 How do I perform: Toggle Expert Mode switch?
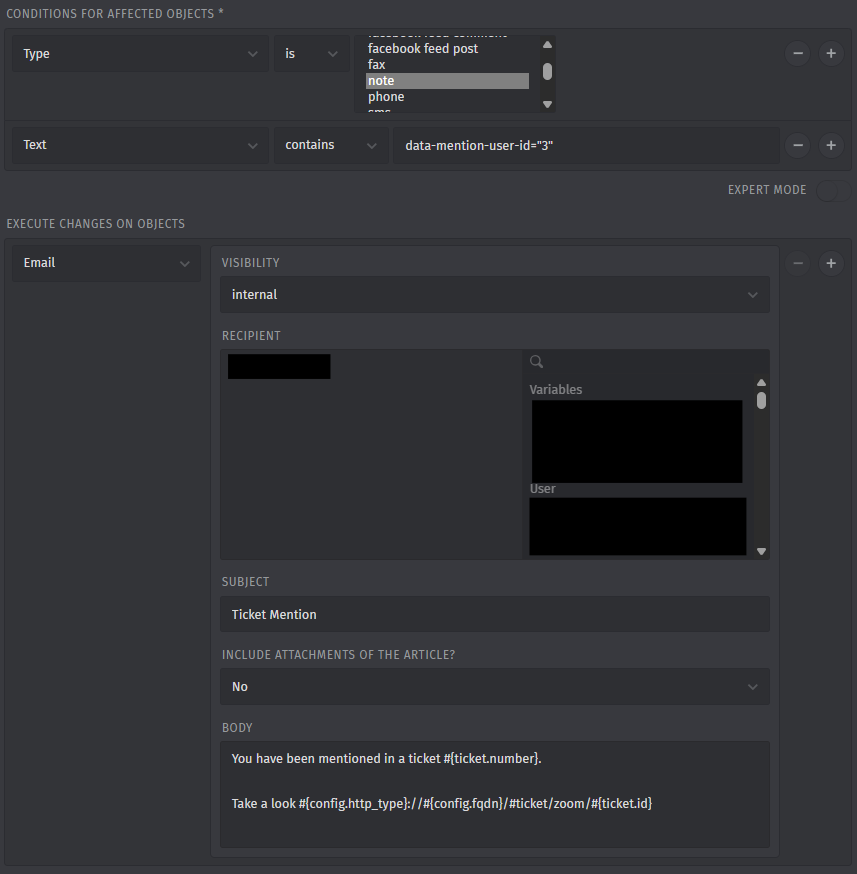click(x=832, y=190)
